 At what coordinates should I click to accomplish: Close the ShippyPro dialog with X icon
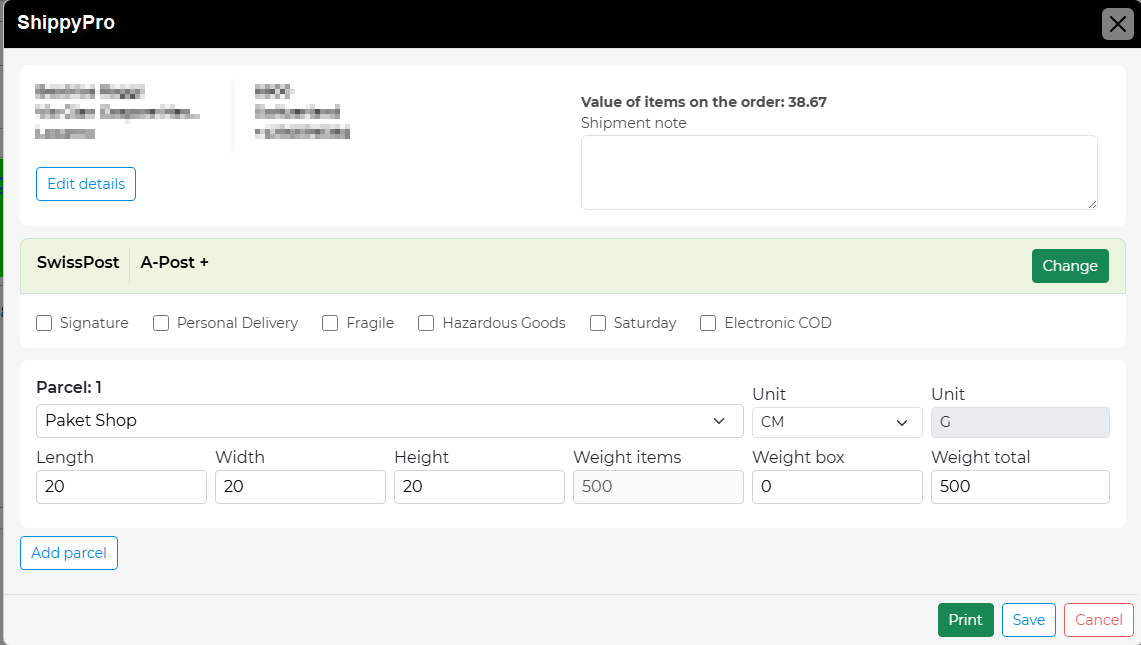click(1117, 24)
